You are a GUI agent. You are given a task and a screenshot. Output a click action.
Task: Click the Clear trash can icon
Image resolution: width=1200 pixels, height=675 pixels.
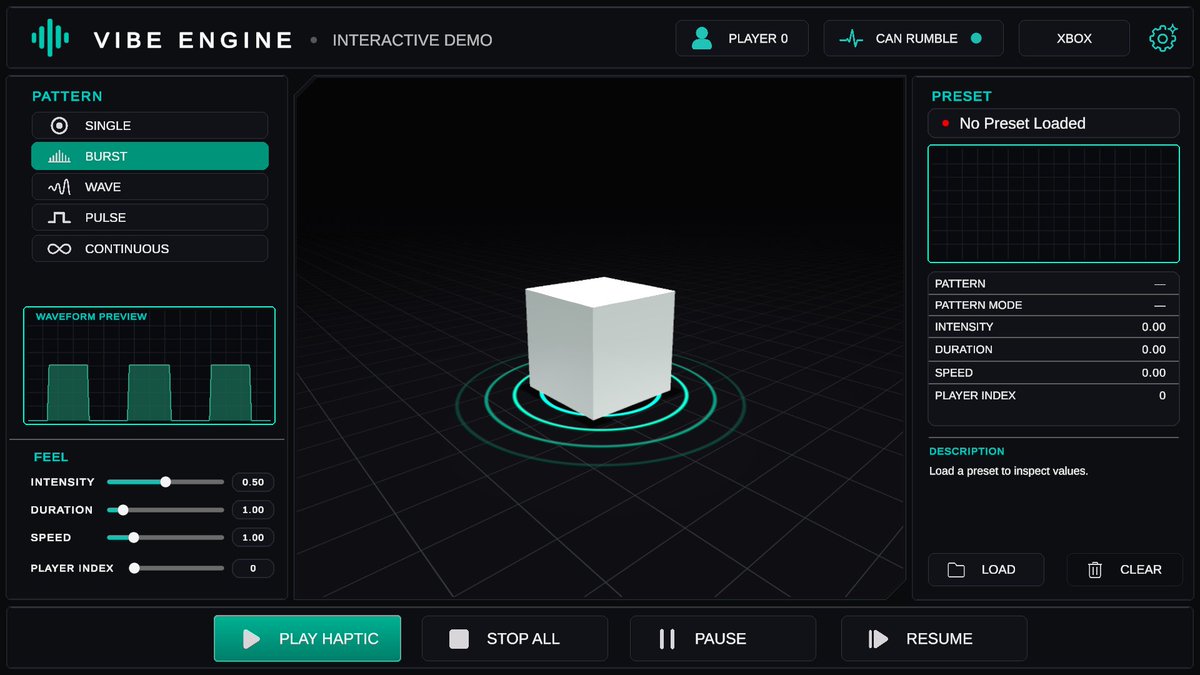click(x=1095, y=570)
